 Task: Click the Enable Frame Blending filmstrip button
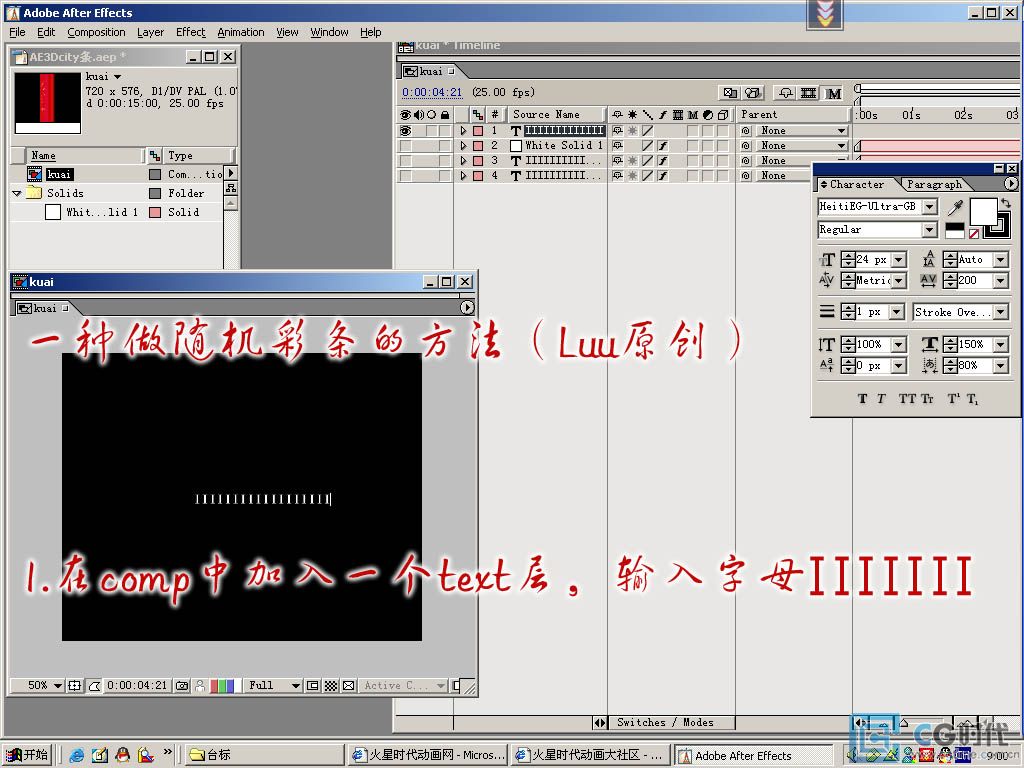click(x=808, y=93)
